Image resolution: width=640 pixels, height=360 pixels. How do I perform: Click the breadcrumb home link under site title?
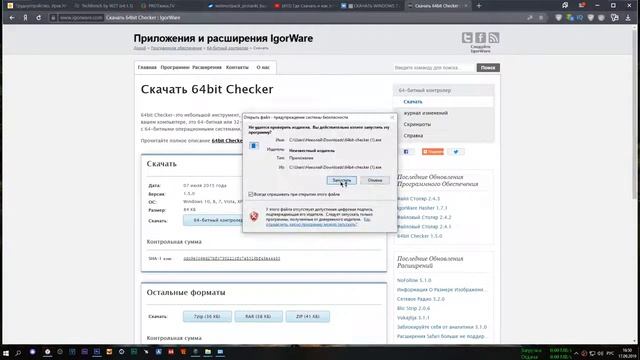[x=140, y=48]
